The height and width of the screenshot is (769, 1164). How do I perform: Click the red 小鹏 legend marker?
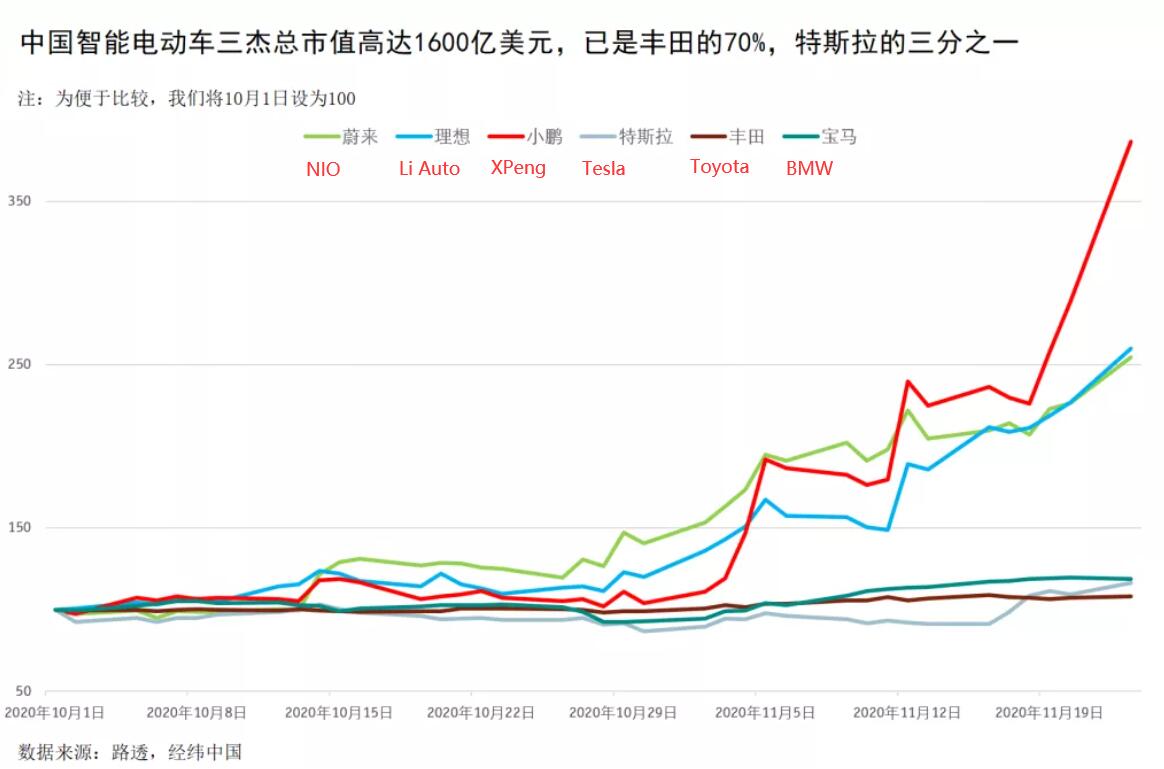point(505,137)
